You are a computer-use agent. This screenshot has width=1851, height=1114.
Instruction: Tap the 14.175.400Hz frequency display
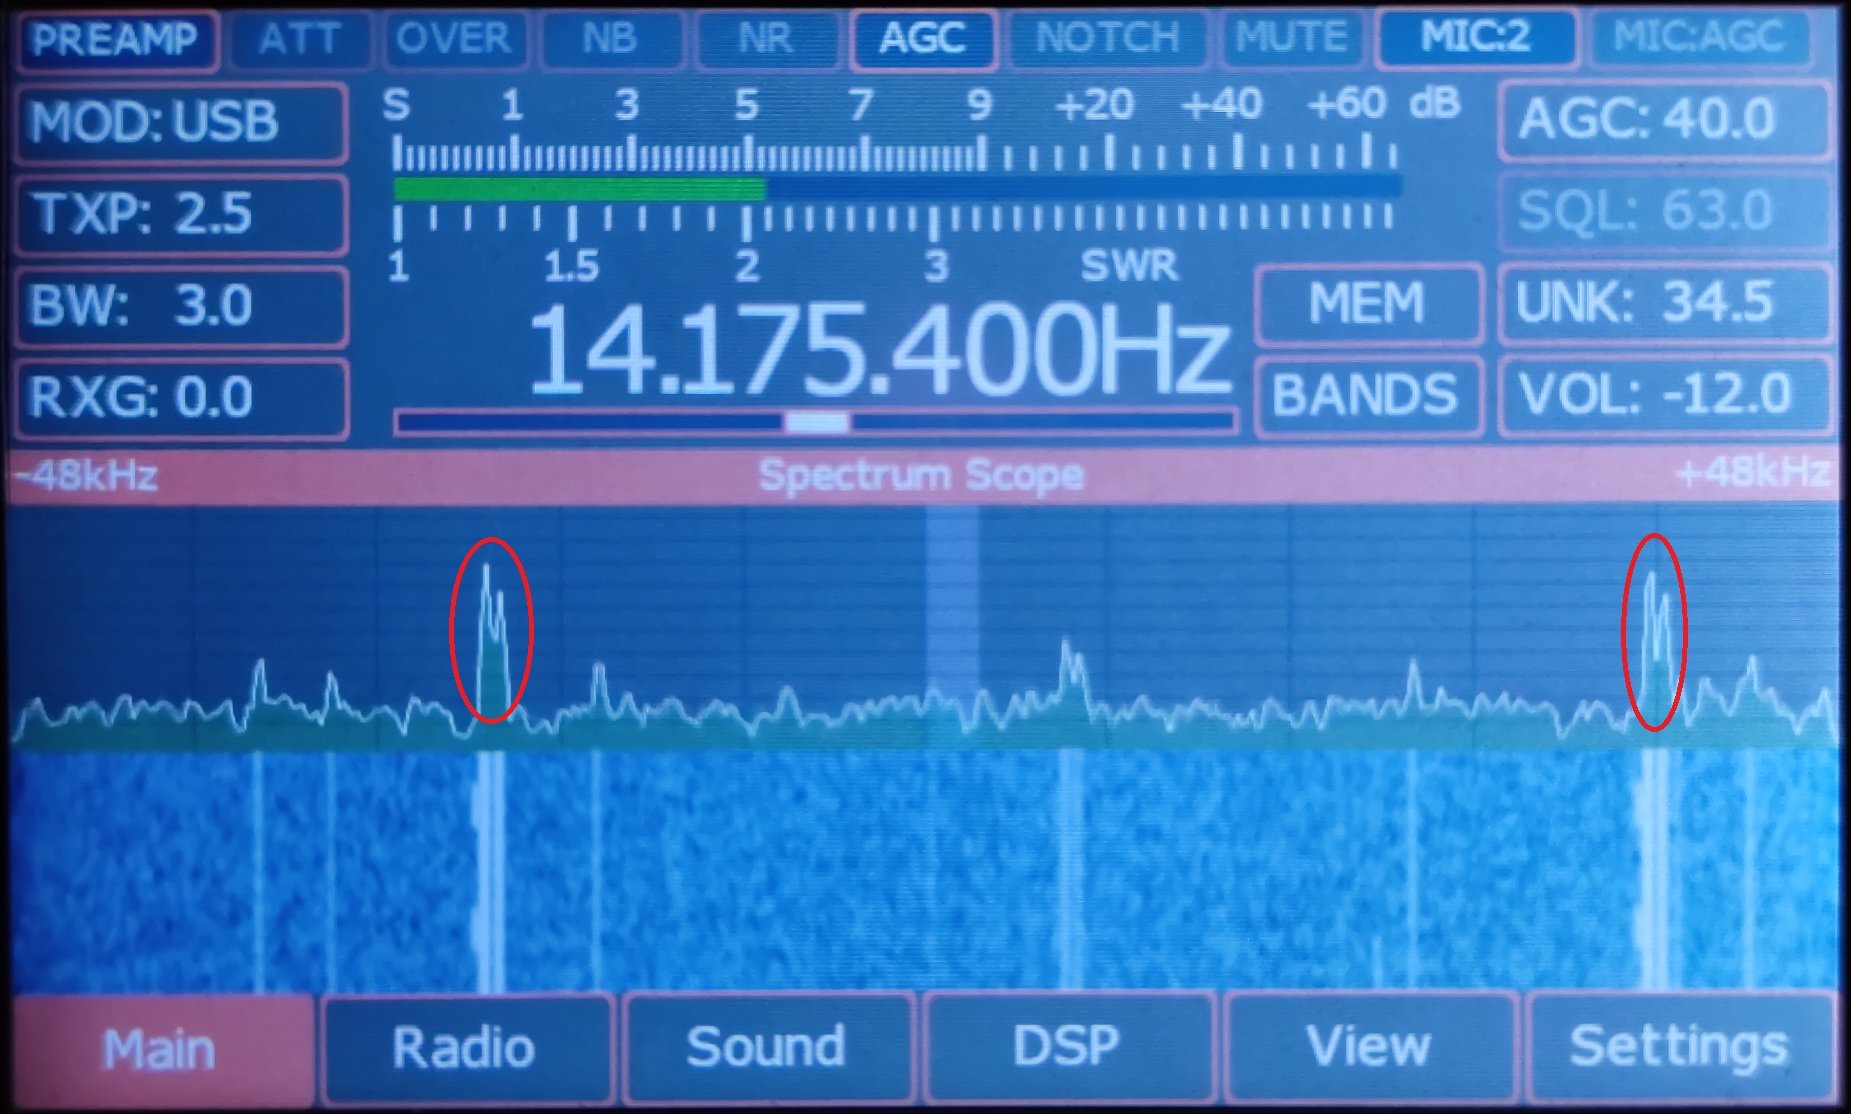pos(876,350)
